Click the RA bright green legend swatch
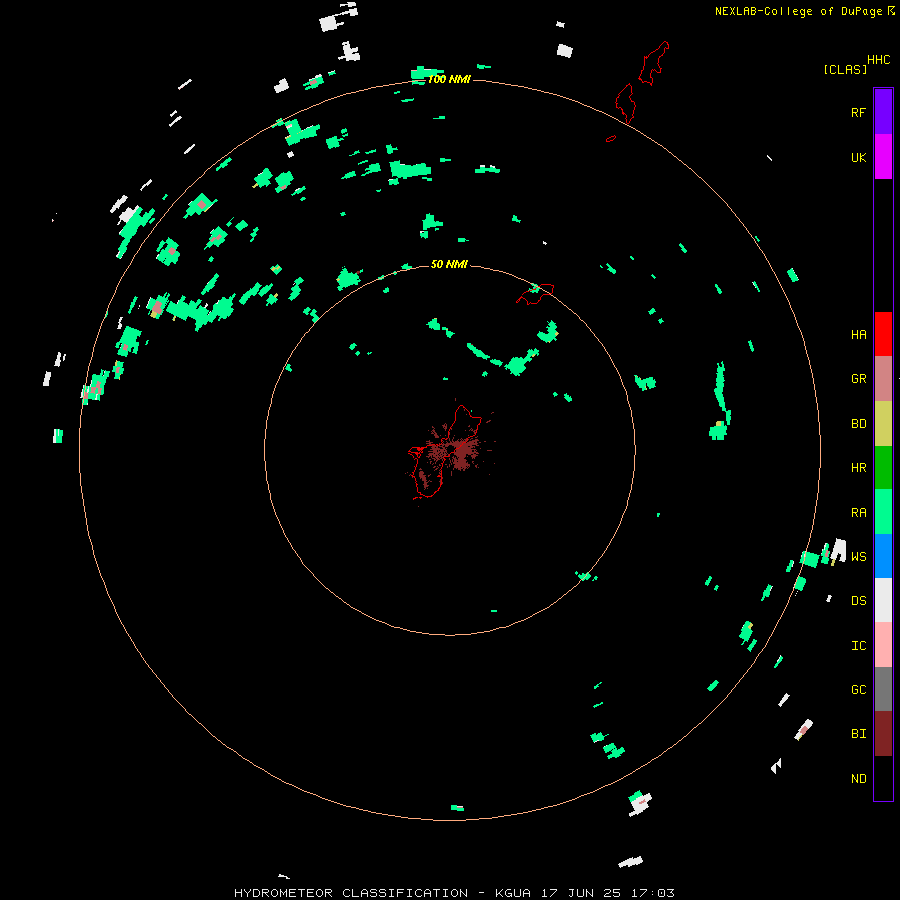This screenshot has height=900, width=900. coord(883,512)
